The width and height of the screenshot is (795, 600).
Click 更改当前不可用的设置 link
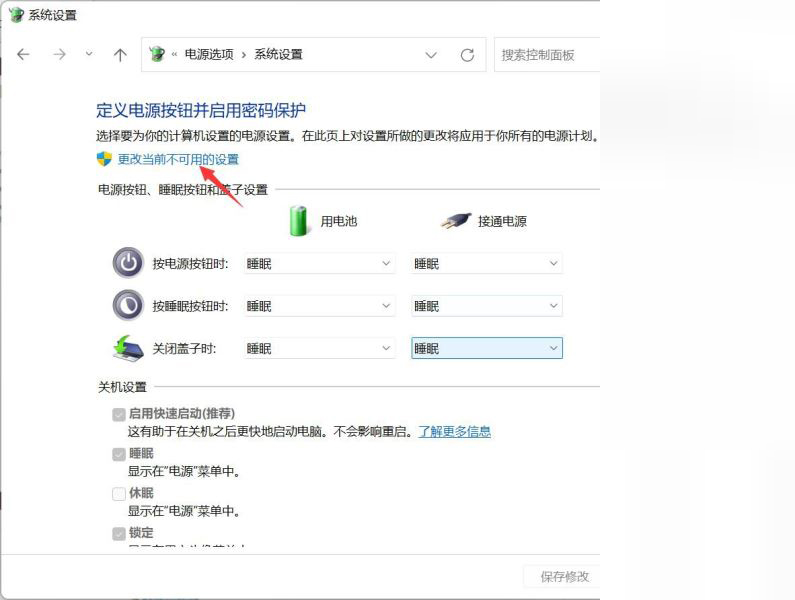pyautogui.click(x=178, y=159)
